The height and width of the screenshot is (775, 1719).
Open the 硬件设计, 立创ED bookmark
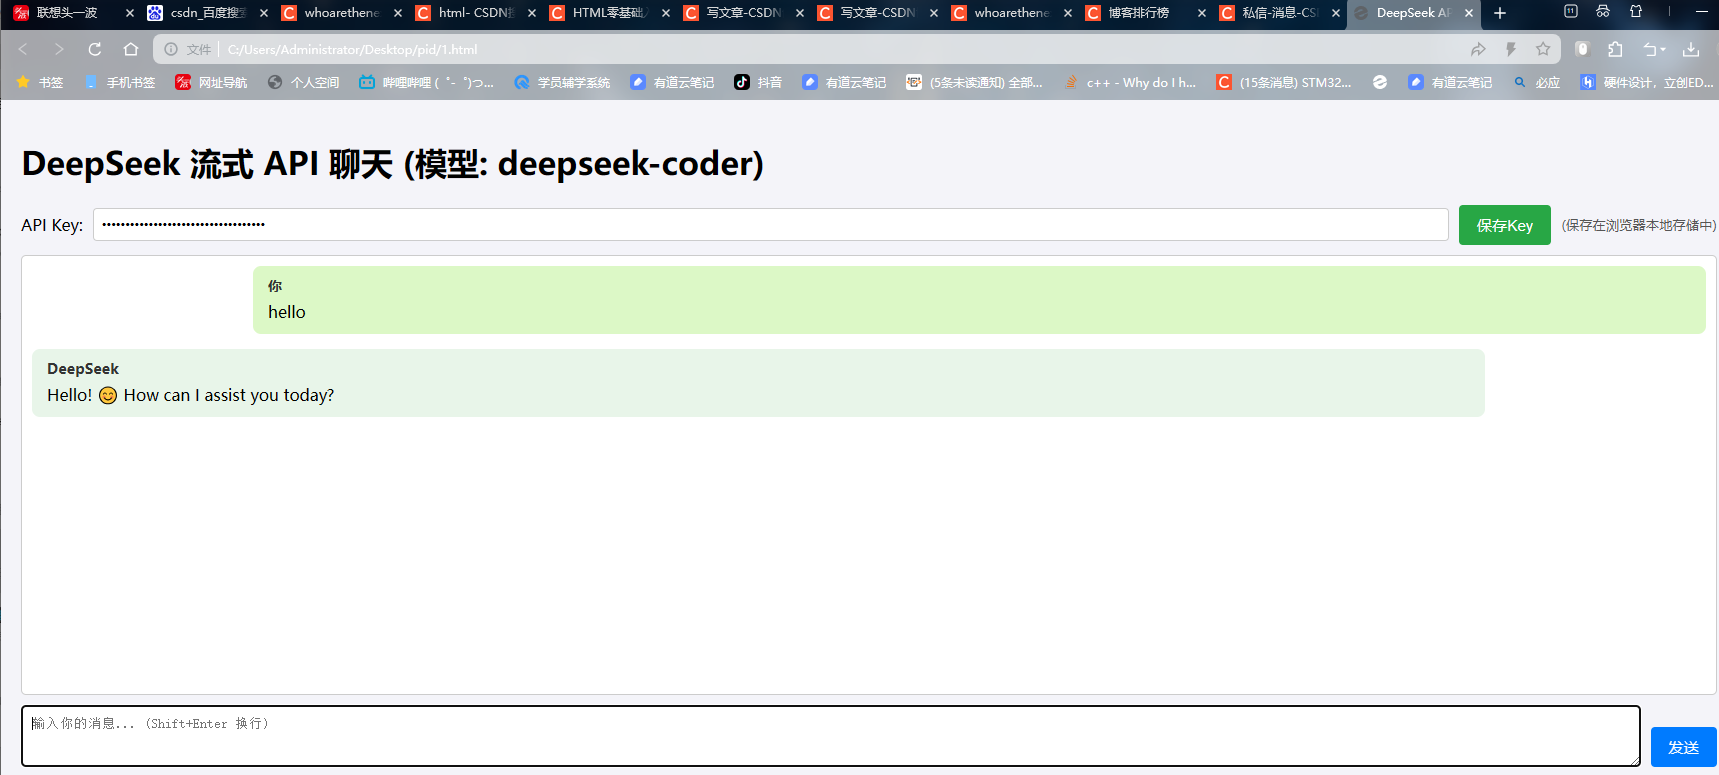point(1647,82)
